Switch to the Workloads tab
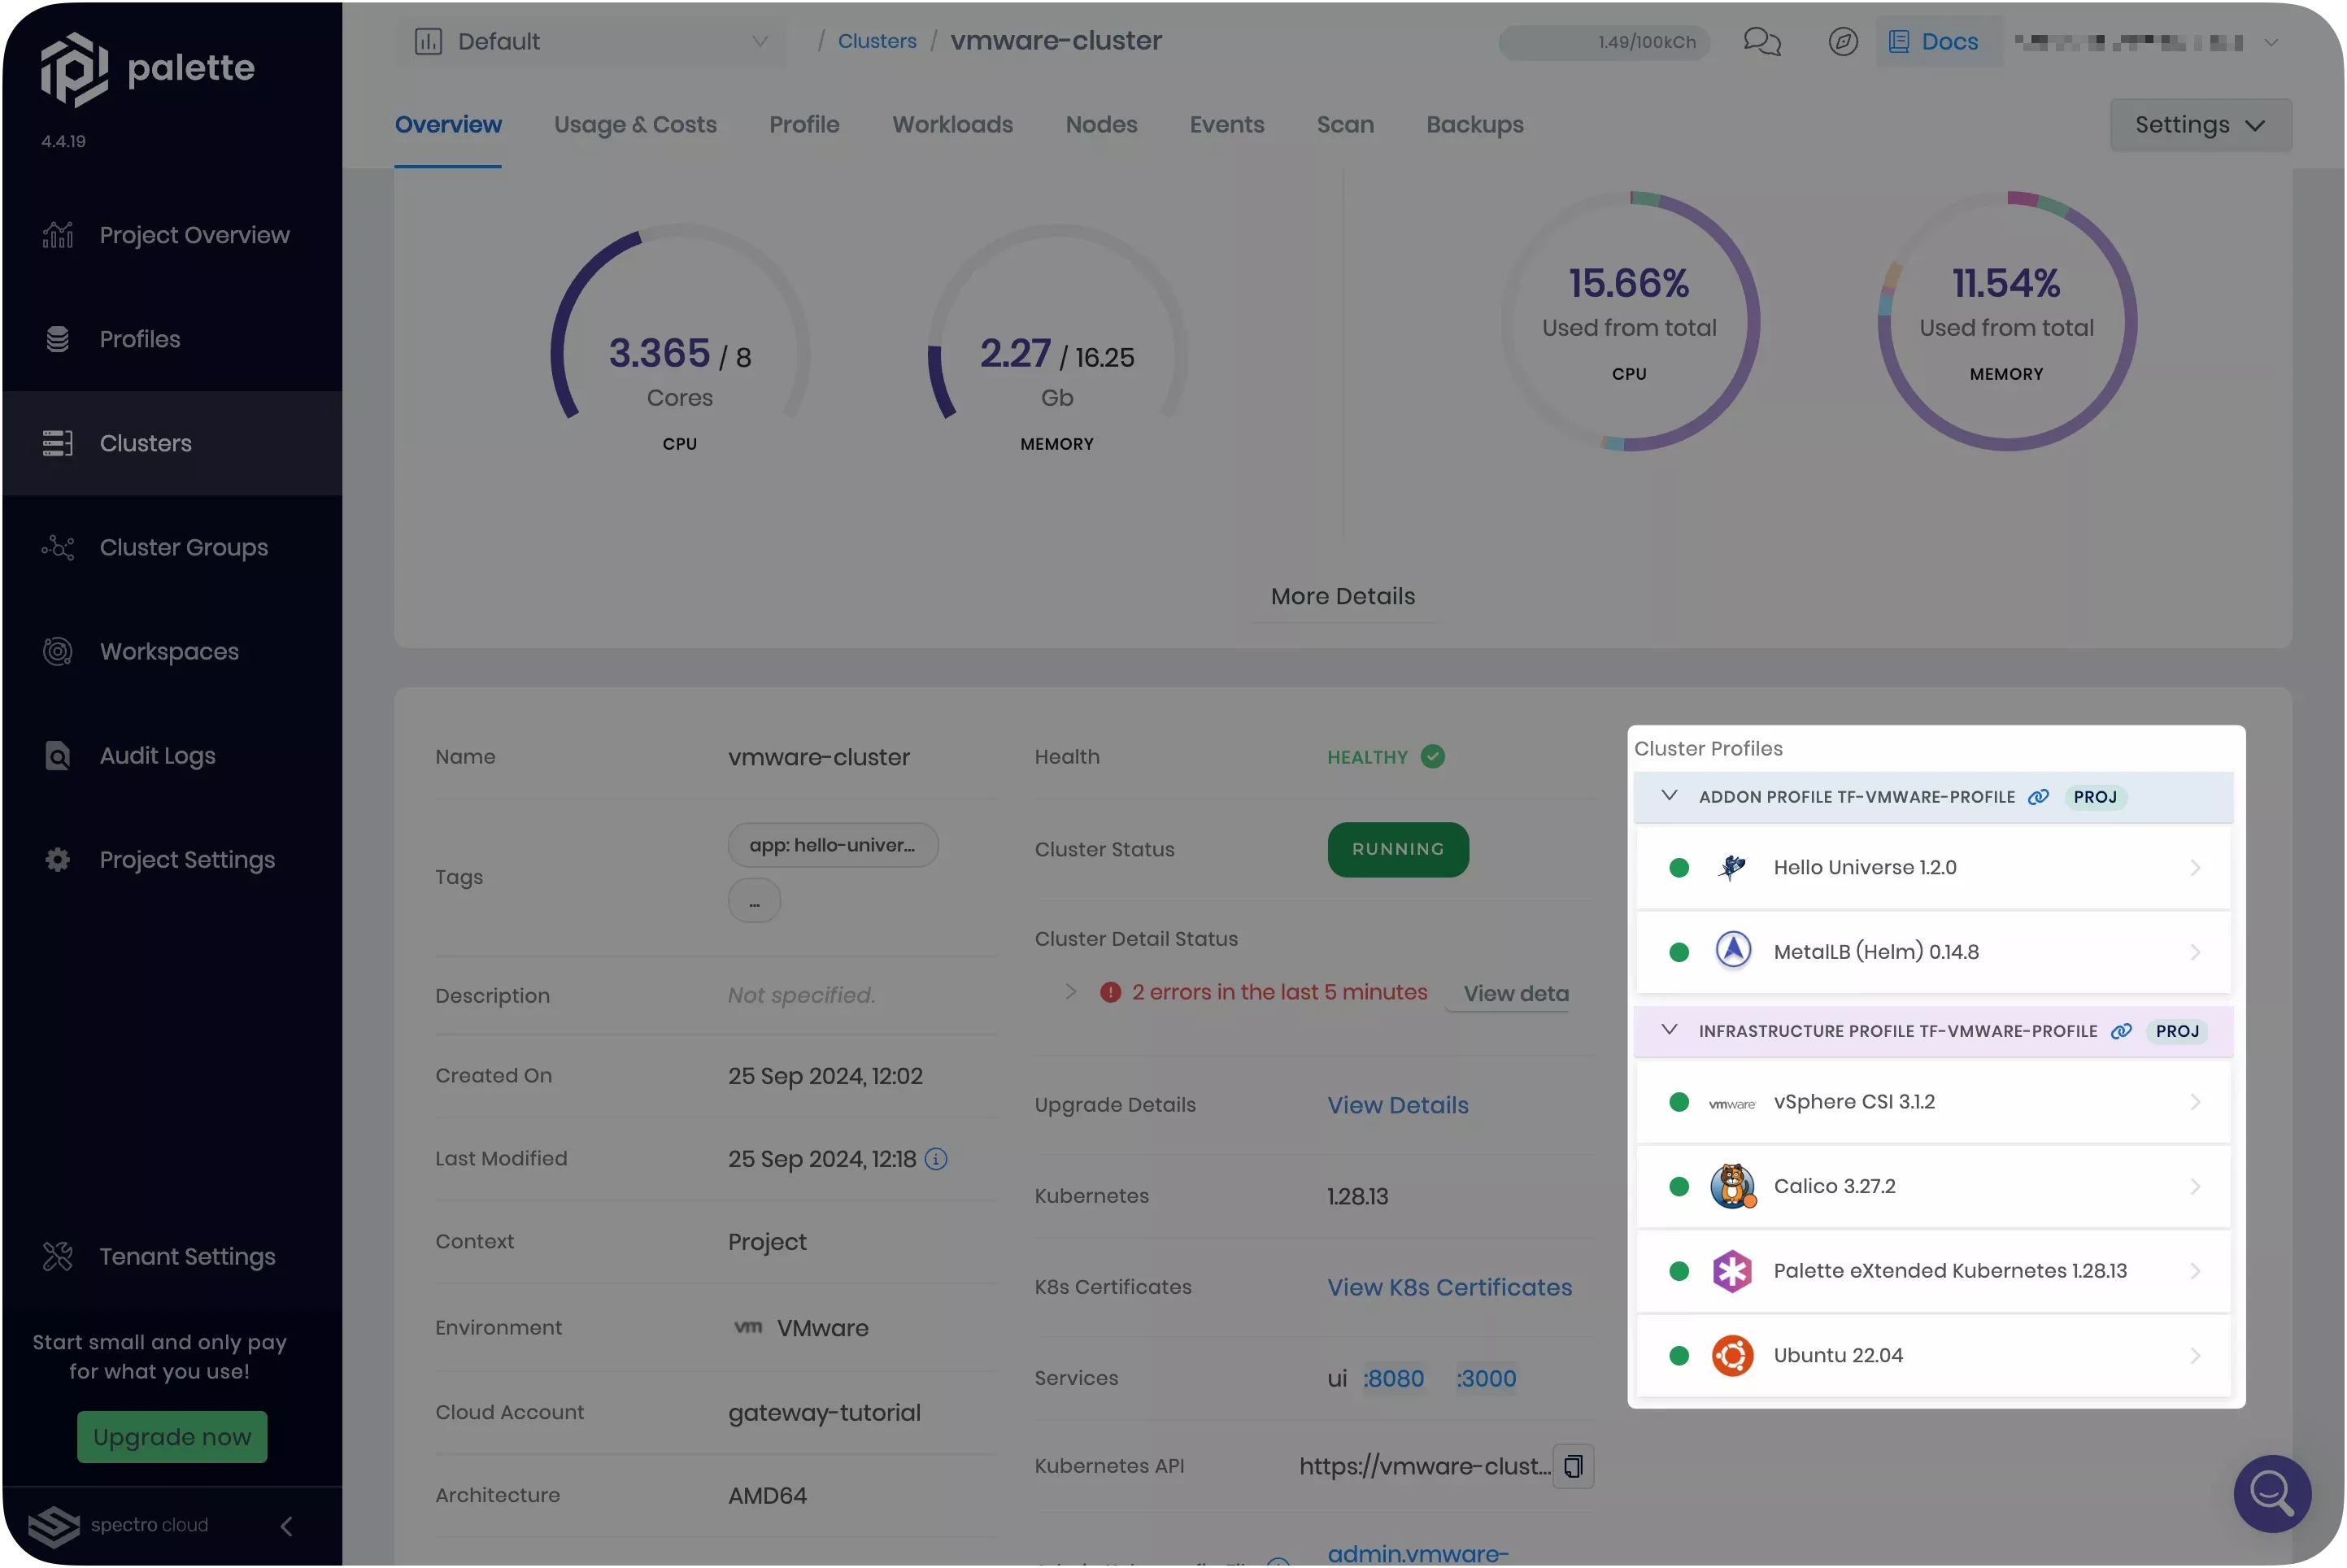The image size is (2347, 1568). 952,124
